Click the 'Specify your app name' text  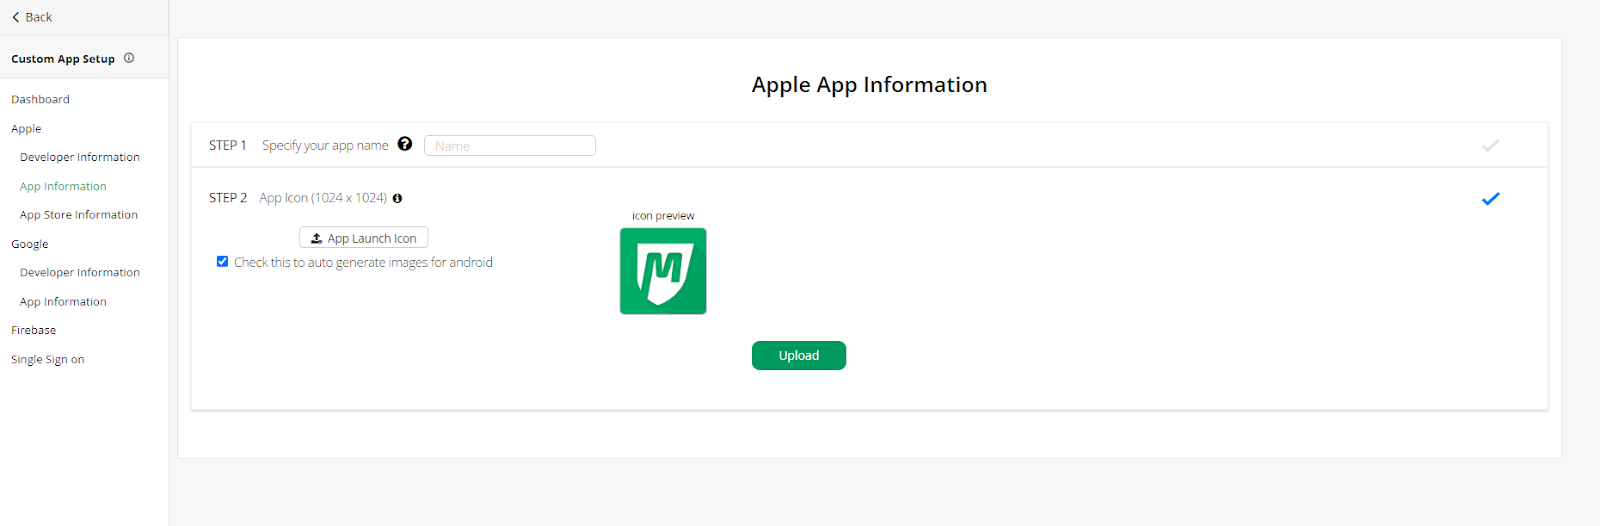325,145
